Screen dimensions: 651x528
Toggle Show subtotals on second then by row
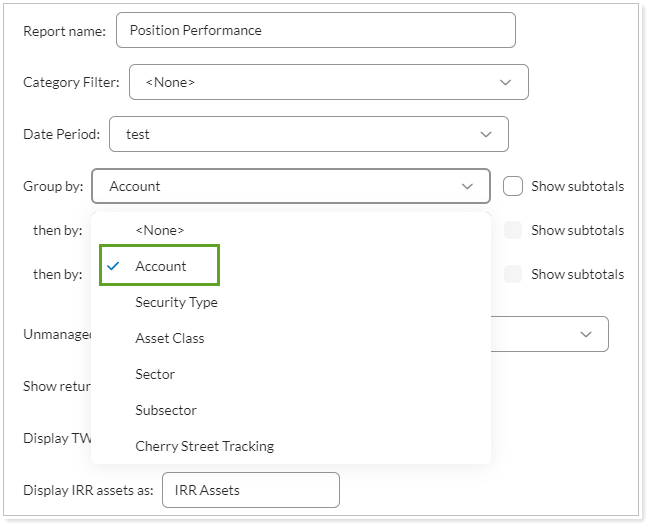513,274
